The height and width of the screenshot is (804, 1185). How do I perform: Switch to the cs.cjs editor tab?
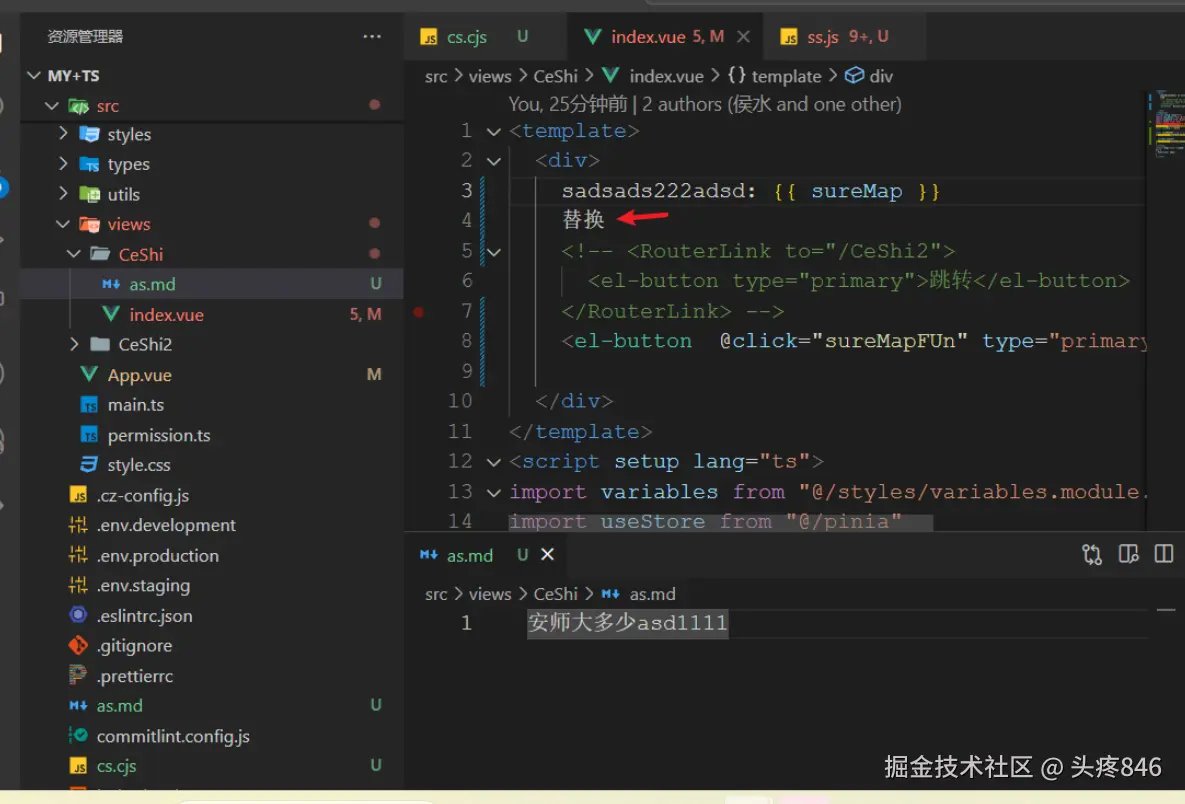(x=484, y=36)
